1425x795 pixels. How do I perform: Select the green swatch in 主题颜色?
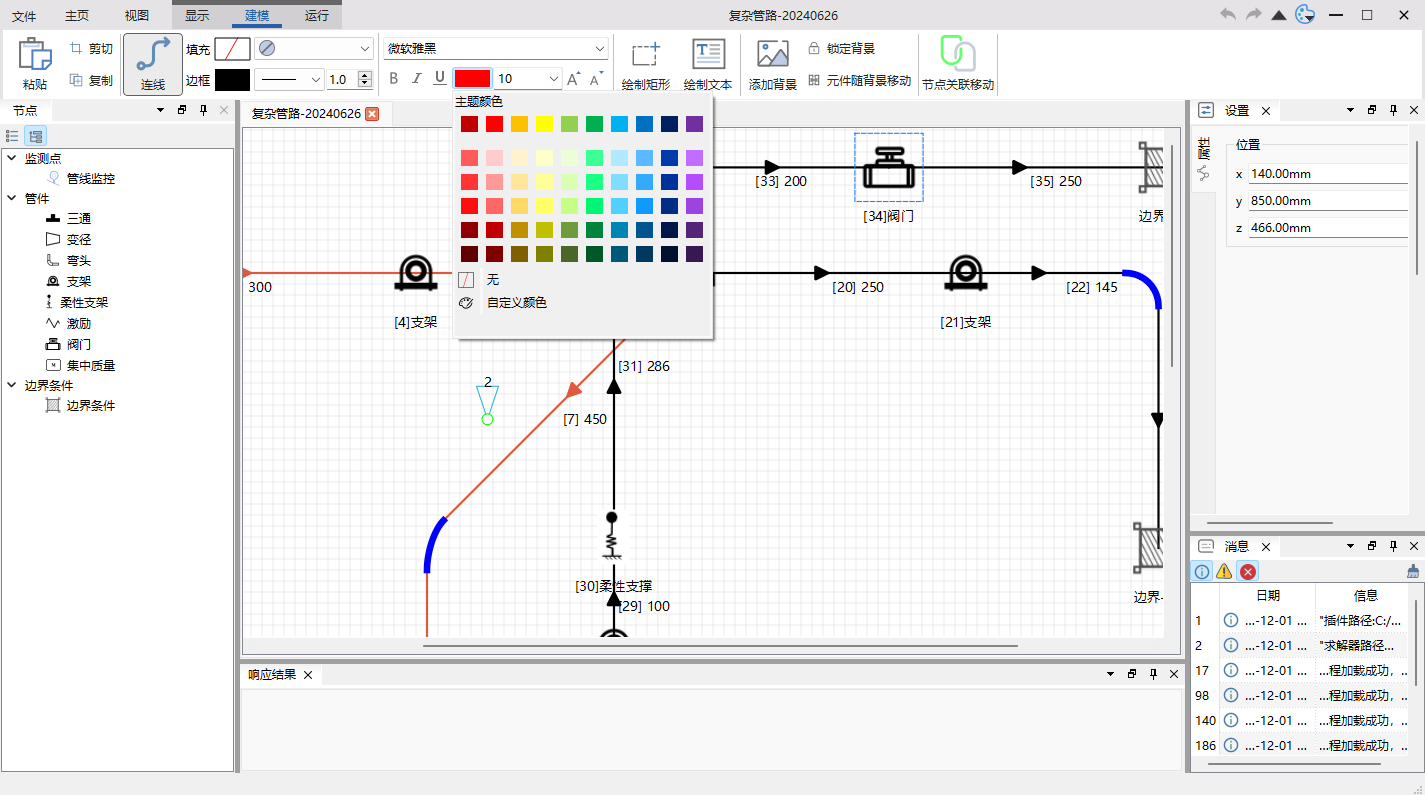[594, 123]
